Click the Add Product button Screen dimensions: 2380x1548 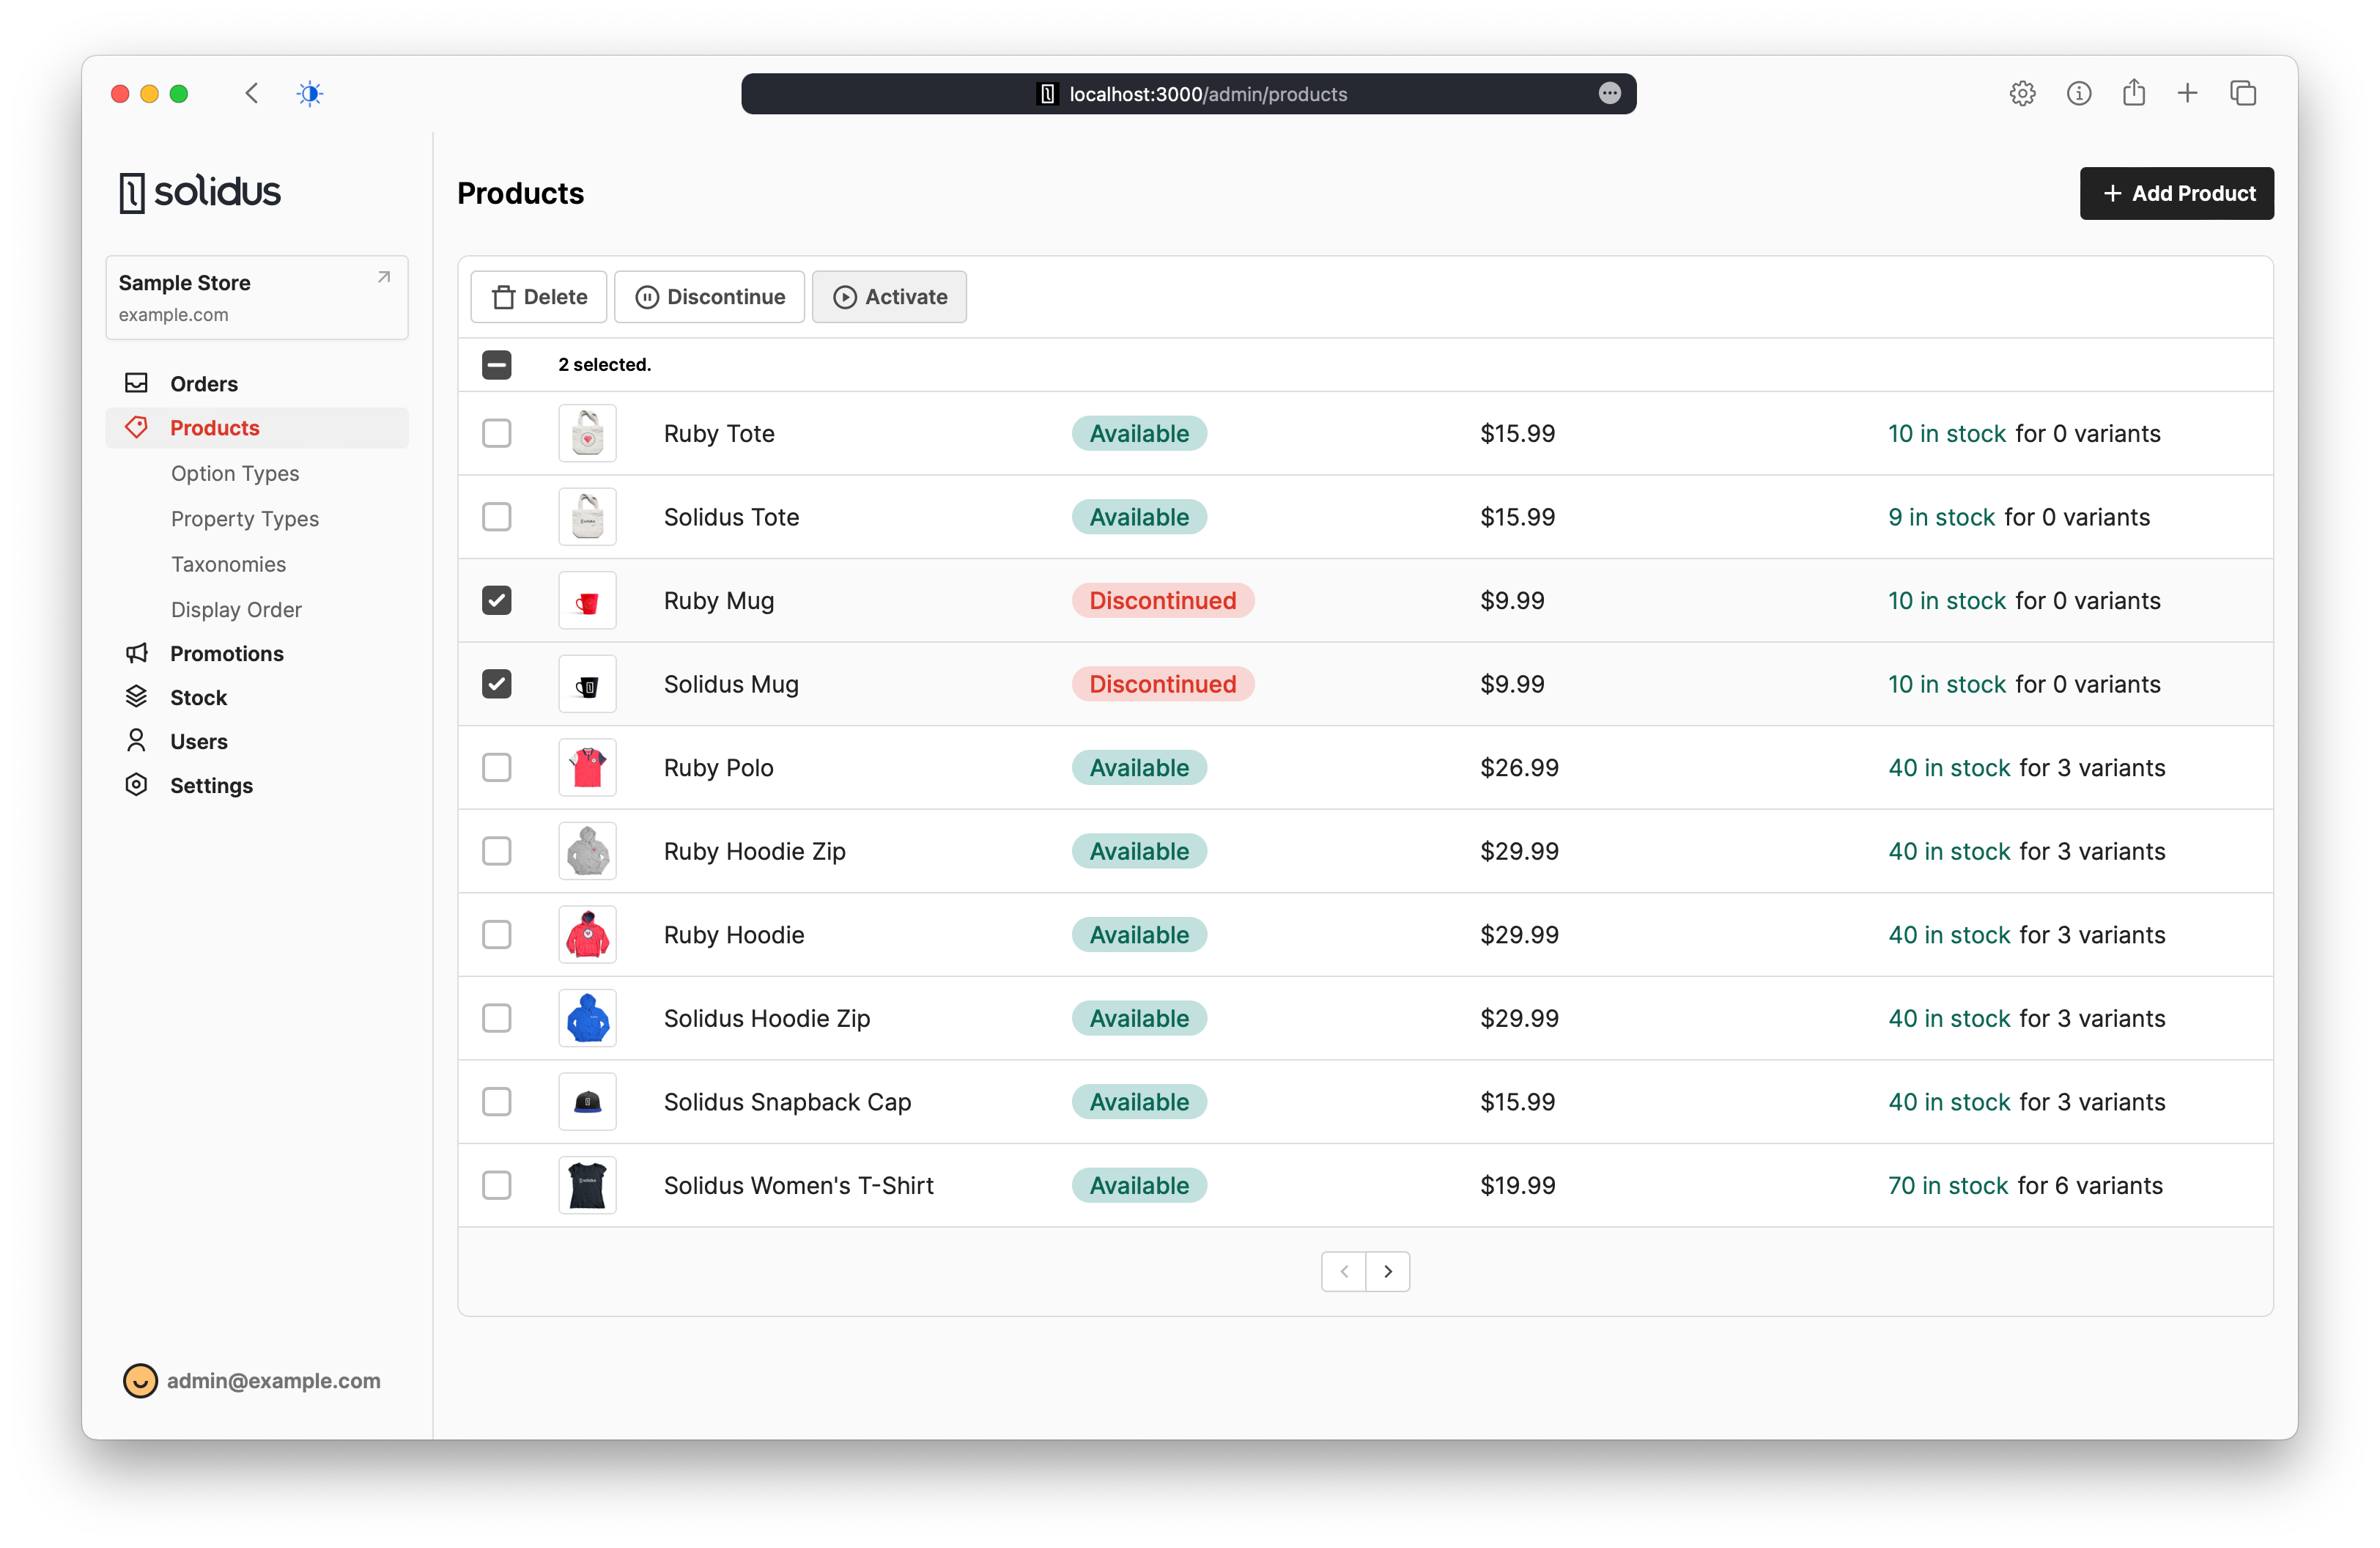2176,193
